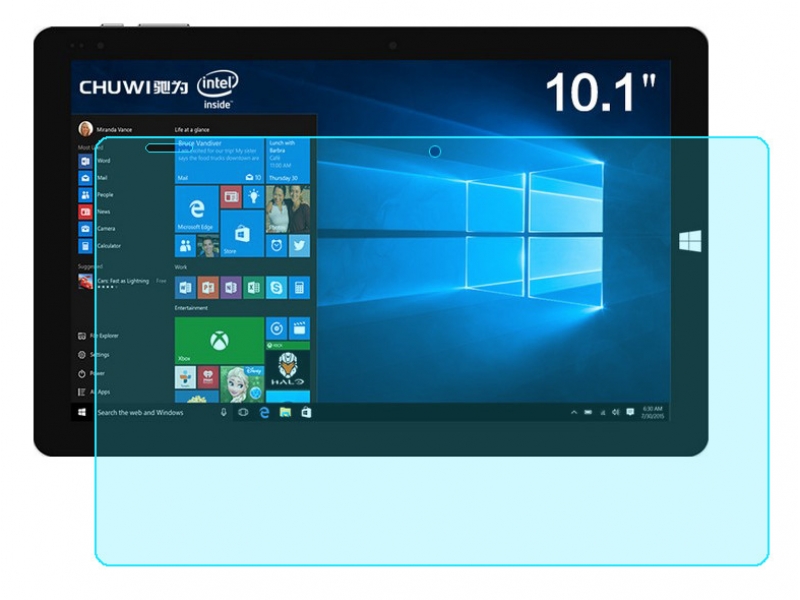Open News from the Most Used list
Viewport: 800px width, 600px height.
94,212
